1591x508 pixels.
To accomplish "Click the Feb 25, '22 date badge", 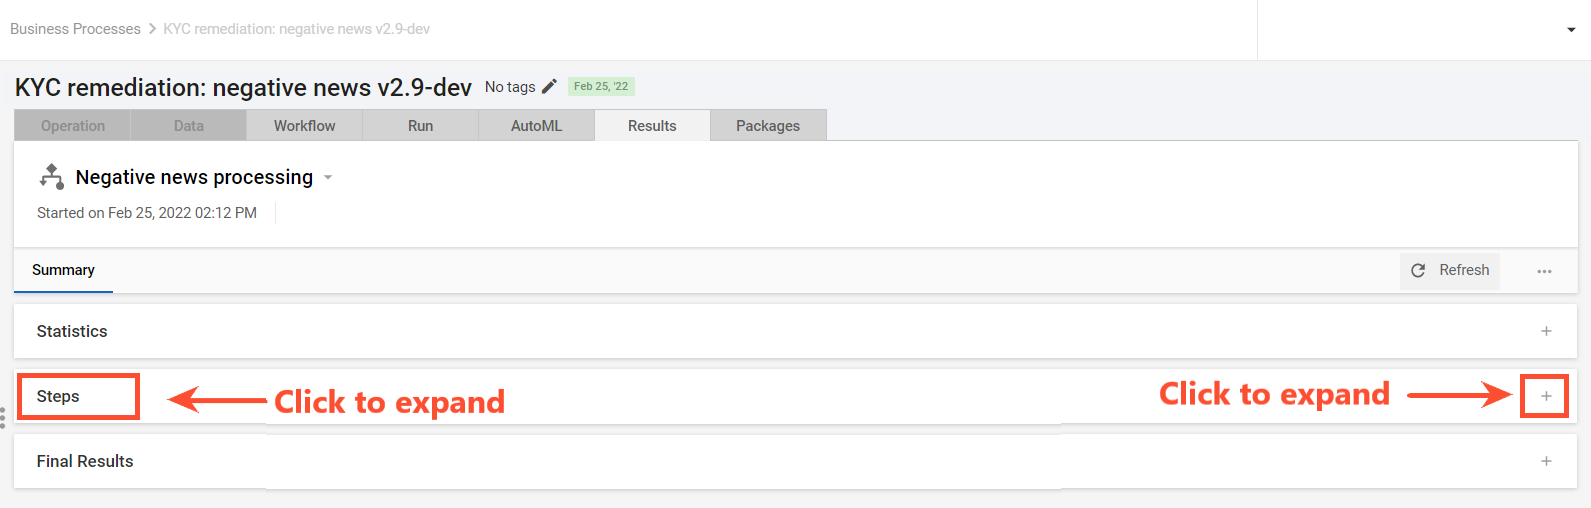I will pyautogui.click(x=601, y=87).
